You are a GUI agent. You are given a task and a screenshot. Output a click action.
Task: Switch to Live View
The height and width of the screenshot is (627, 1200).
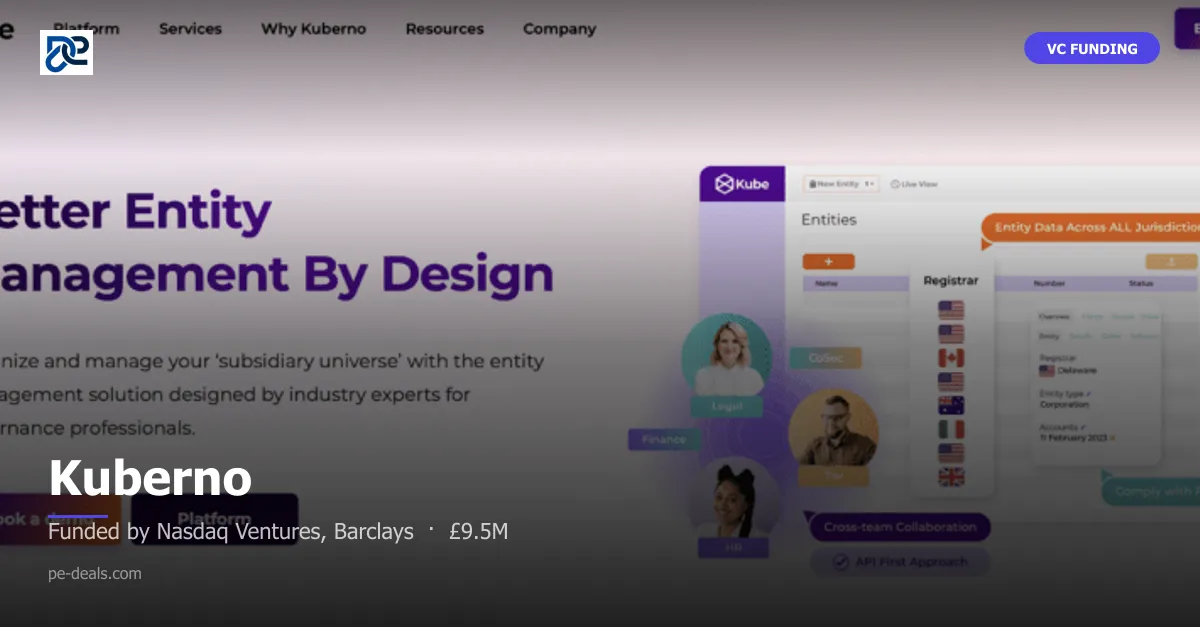[x=914, y=184]
